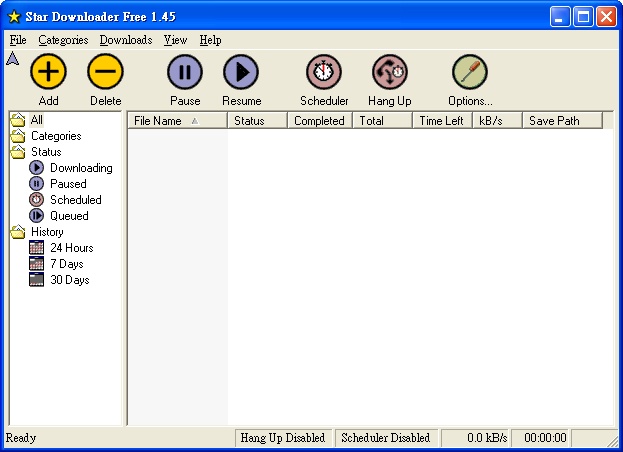Sort by Status column header
The height and width of the screenshot is (452, 623).
(257, 121)
